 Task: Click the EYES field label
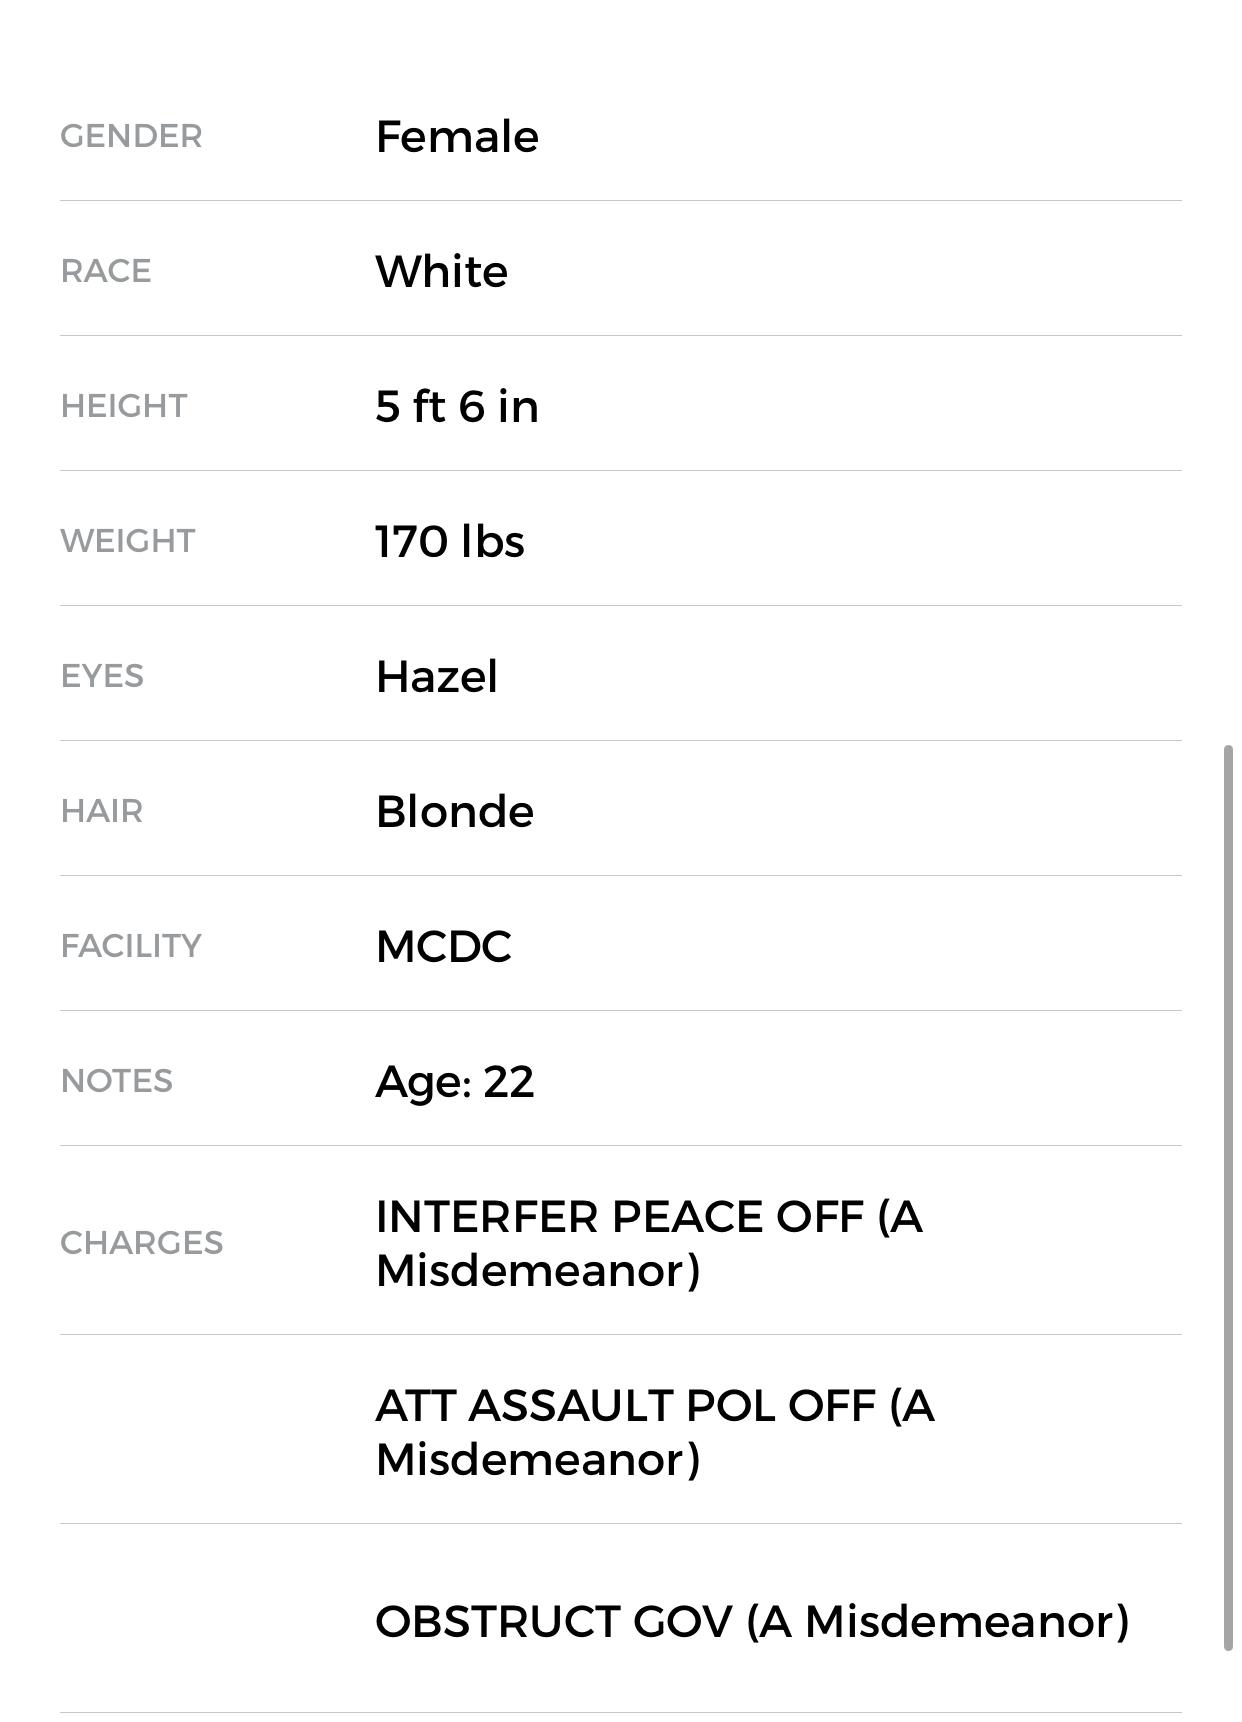102,676
